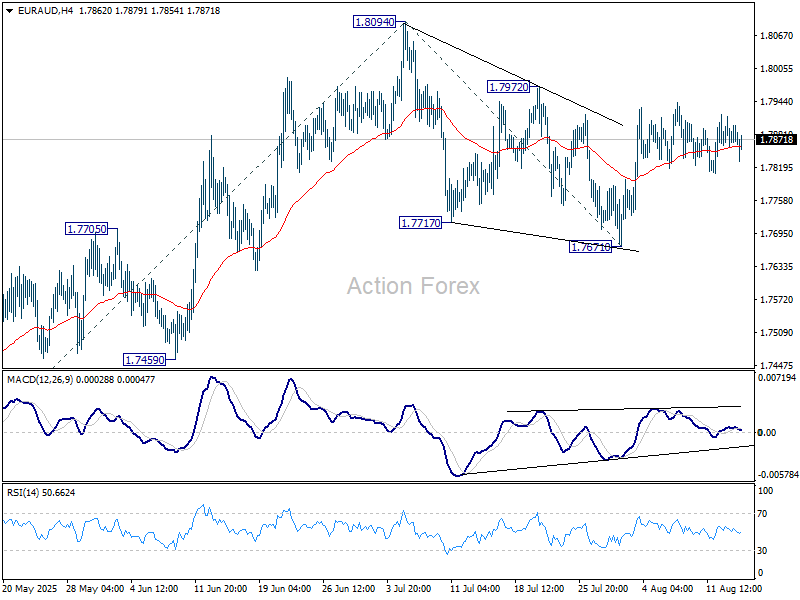Select the 1.77170 price label
Screen dimensions: 800x600
coord(420,223)
